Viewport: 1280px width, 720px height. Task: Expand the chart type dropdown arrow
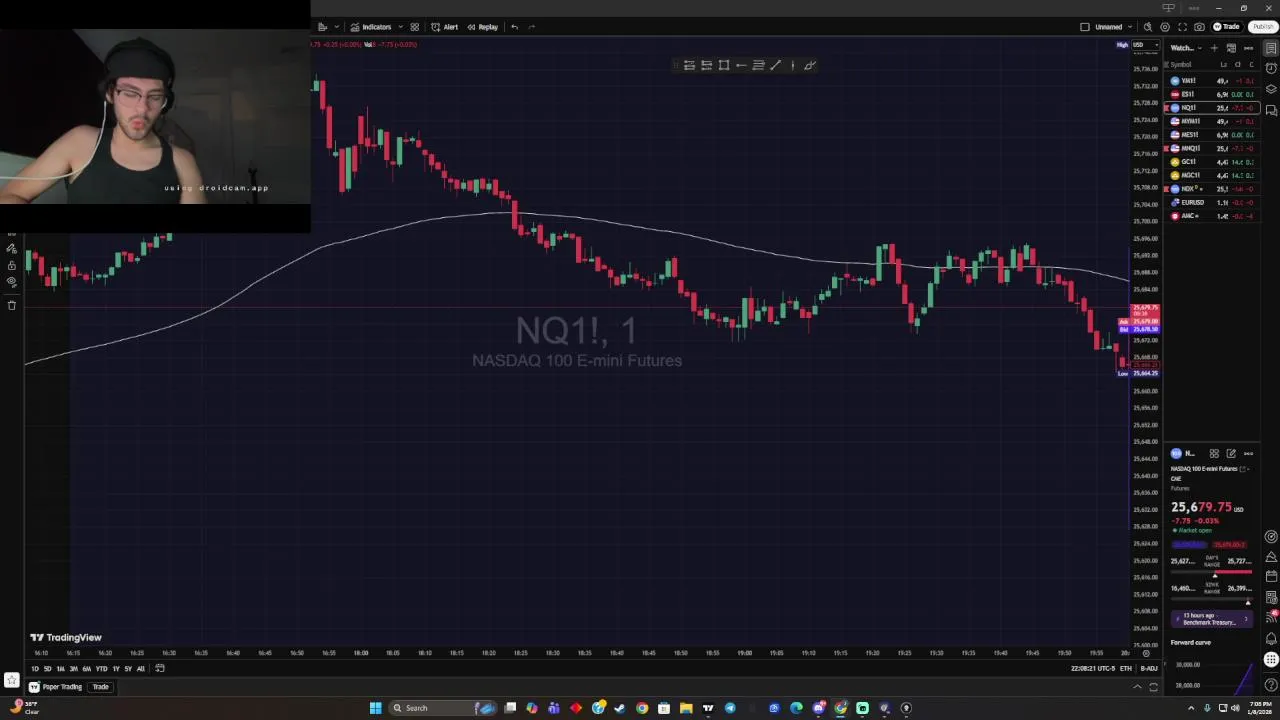tap(336, 27)
